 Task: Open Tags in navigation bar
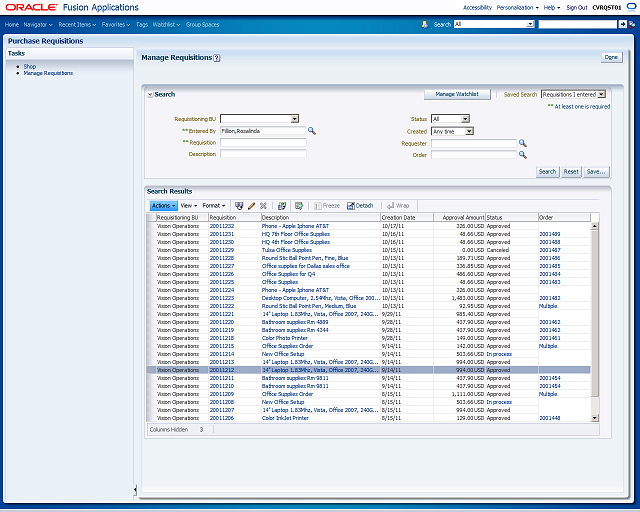142,24
